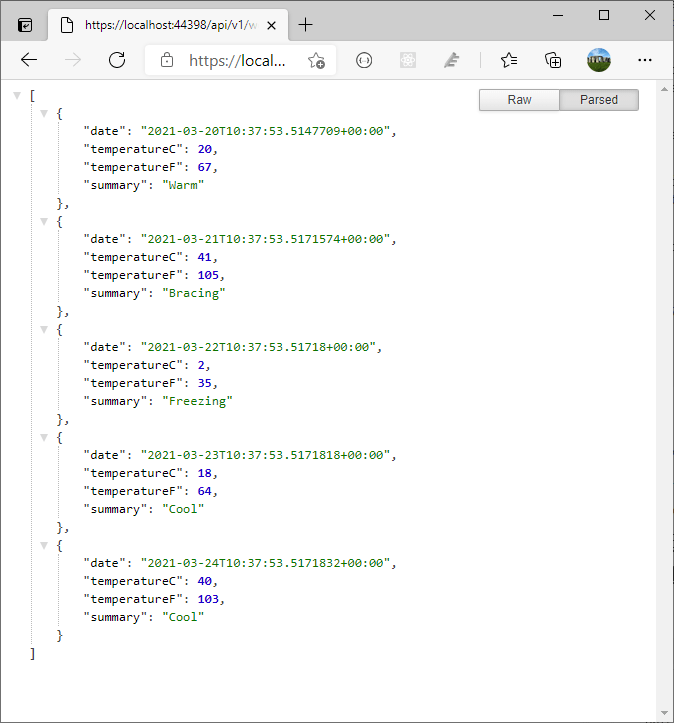Viewport: 674px width, 723px height.
Task: Select temperatureF value 103
Action: [208, 599]
